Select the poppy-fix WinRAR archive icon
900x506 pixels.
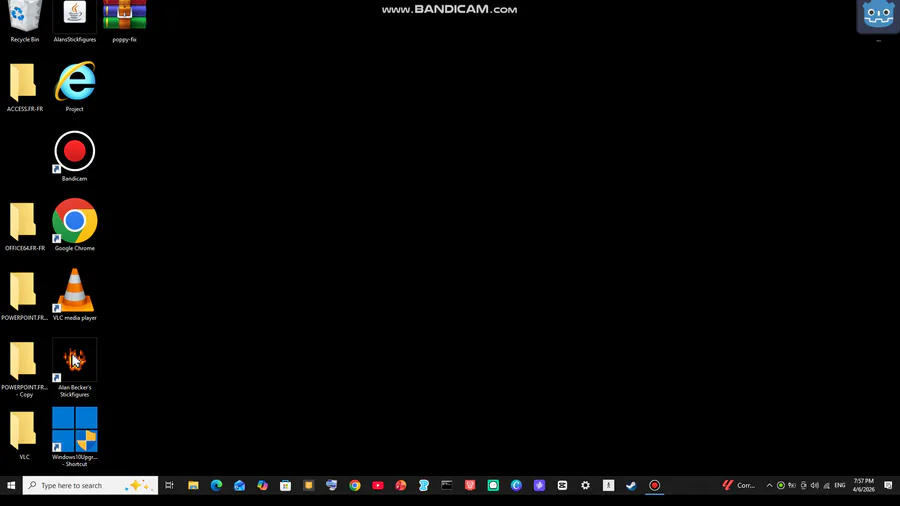(x=125, y=22)
